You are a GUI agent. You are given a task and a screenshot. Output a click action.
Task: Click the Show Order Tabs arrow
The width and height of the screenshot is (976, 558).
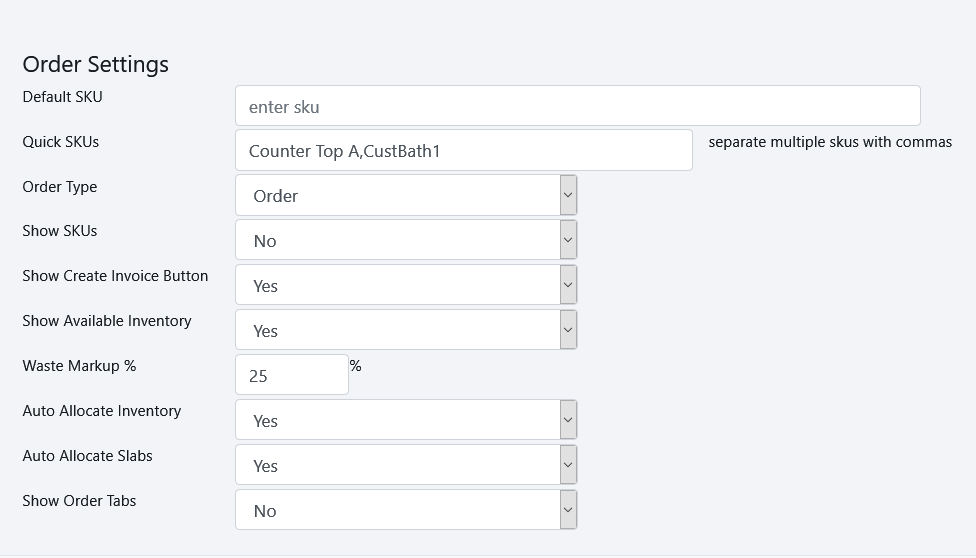(x=568, y=511)
